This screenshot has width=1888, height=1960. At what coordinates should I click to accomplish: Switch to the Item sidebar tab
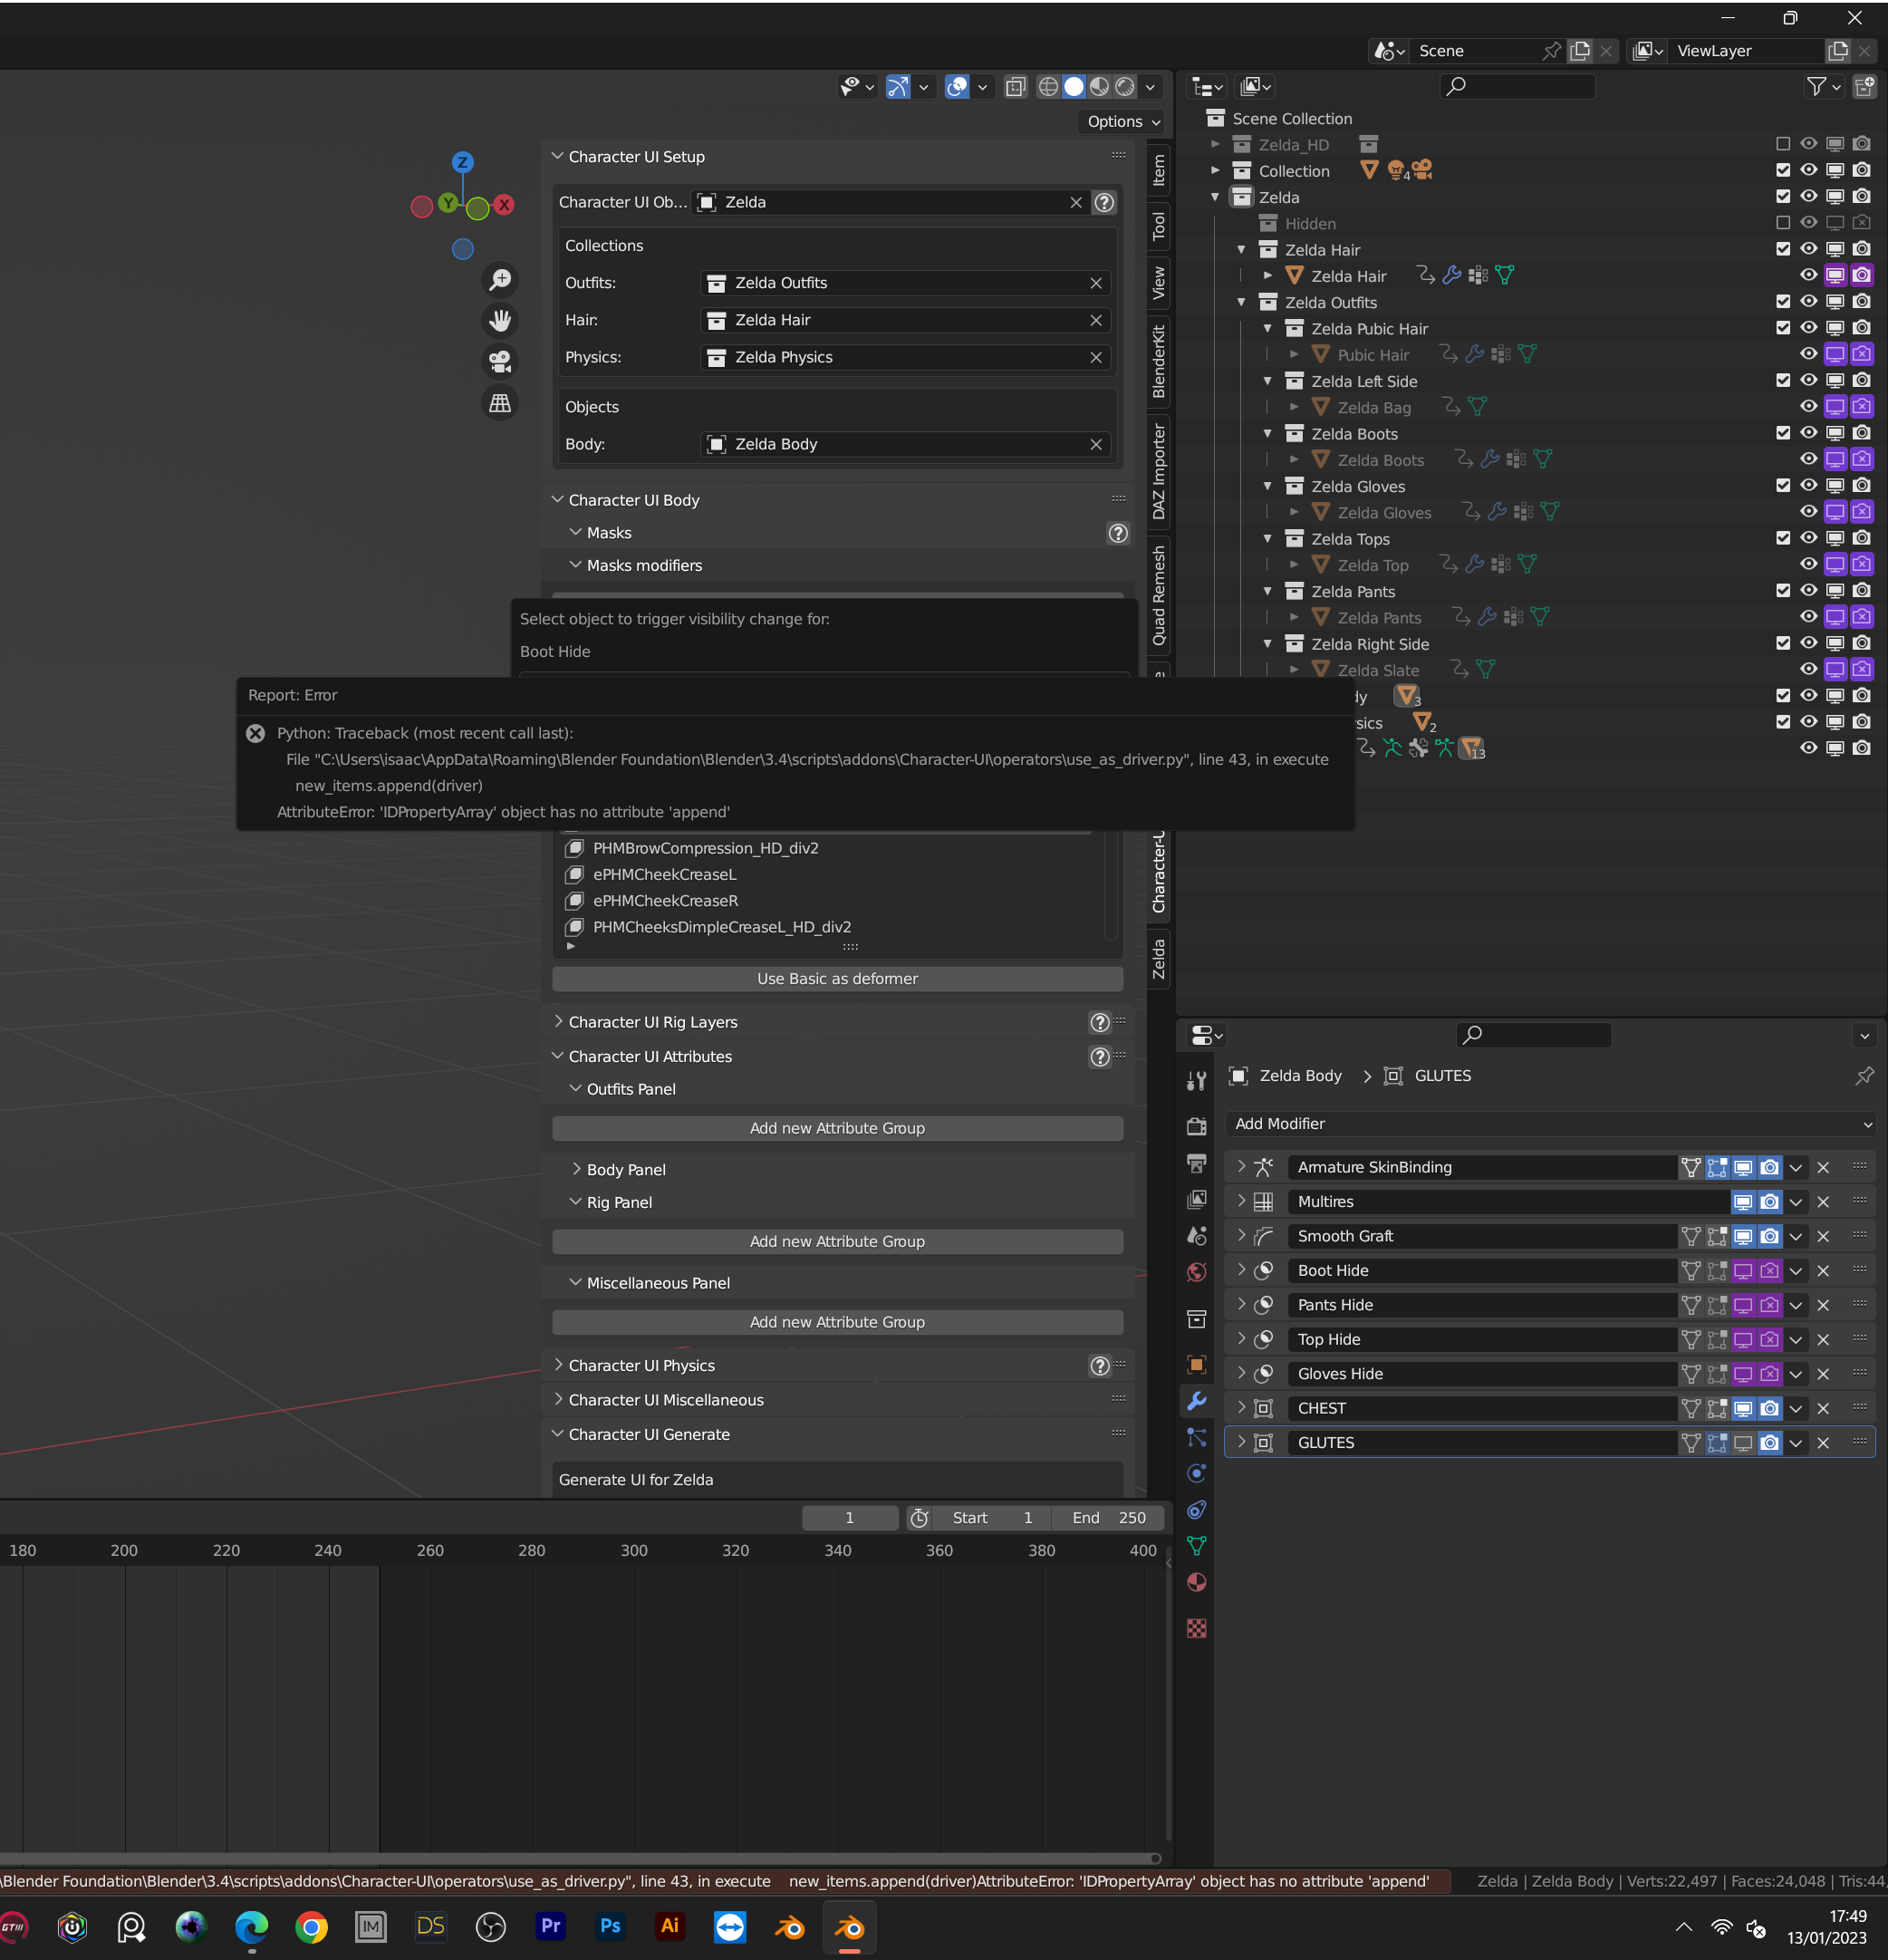pos(1158,172)
